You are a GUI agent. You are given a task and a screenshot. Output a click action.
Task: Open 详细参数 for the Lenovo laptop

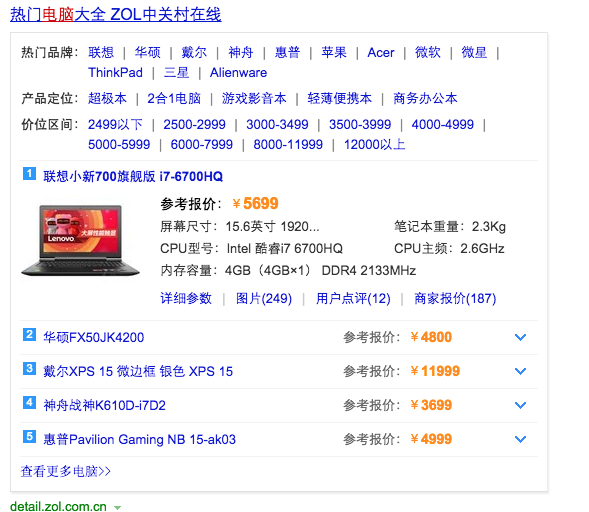click(186, 298)
